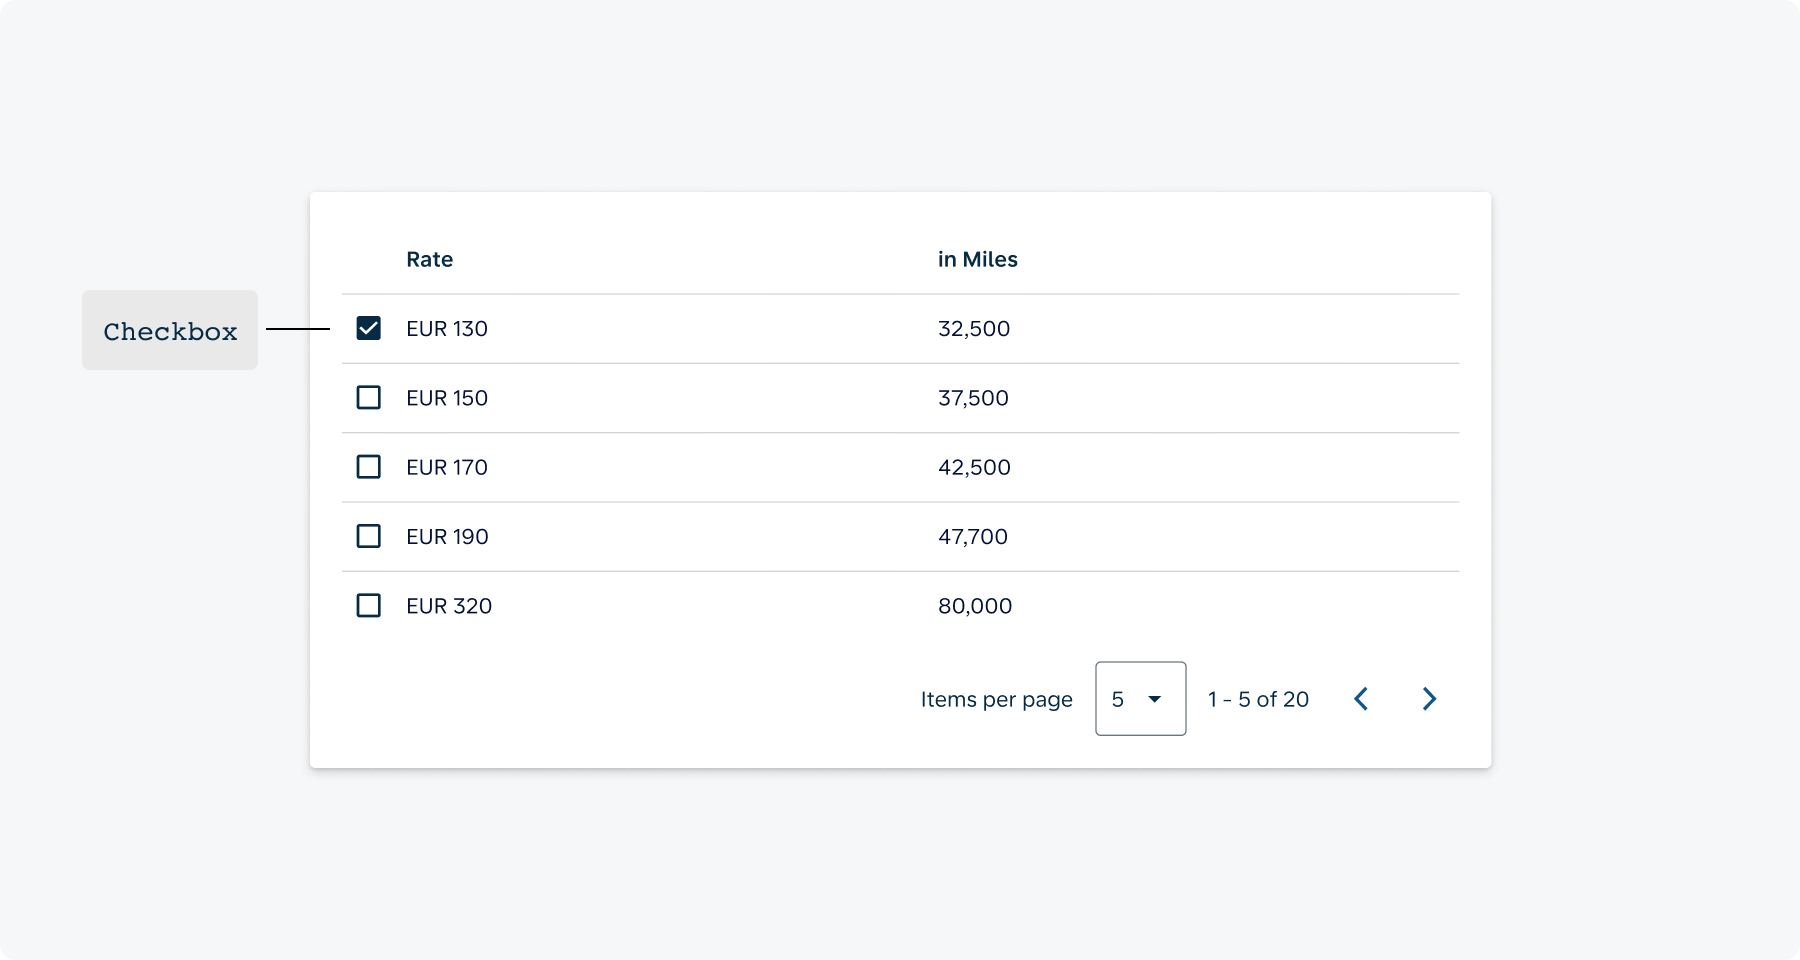Select the EUR 320 row
The width and height of the screenshot is (1800, 960).
pos(448,605)
